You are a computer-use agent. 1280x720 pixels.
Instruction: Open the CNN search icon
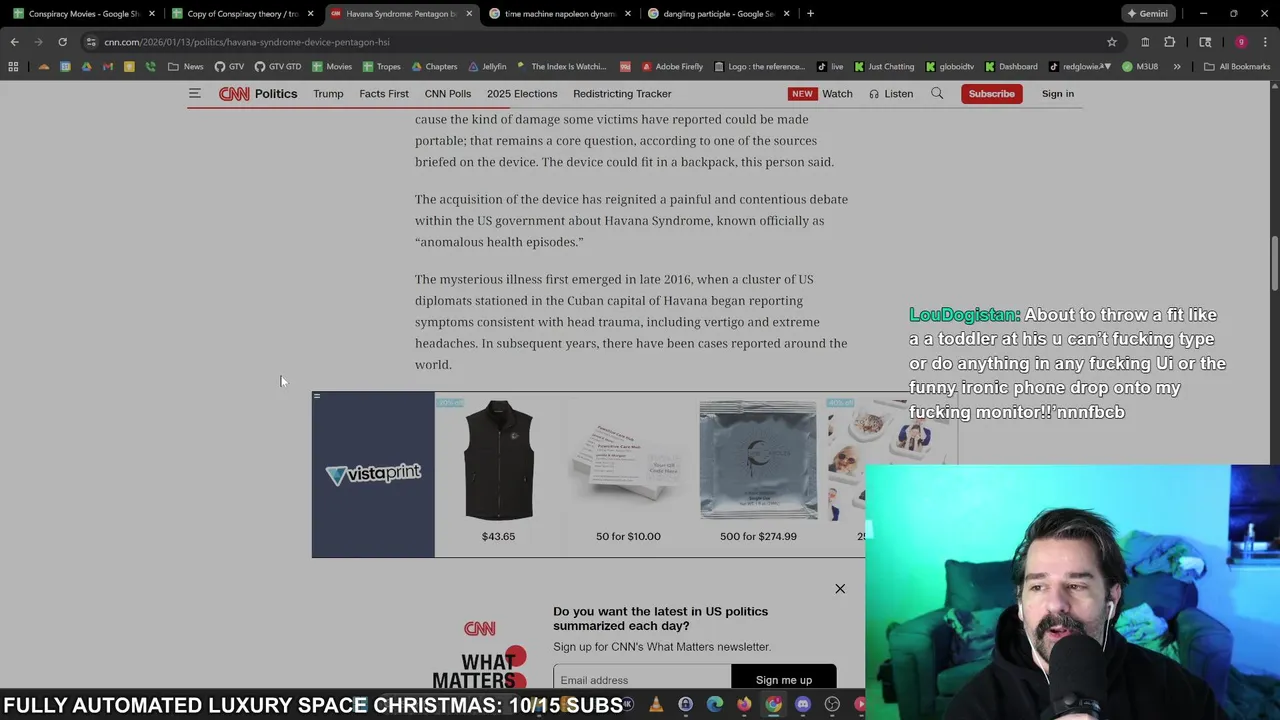click(x=937, y=93)
